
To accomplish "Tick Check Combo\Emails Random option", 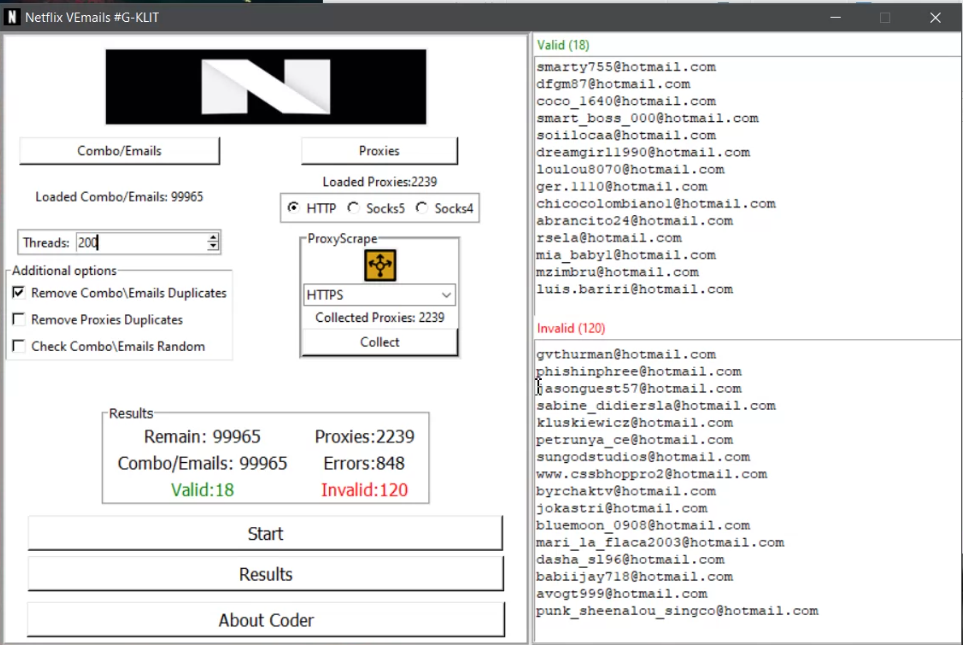I will (19, 346).
